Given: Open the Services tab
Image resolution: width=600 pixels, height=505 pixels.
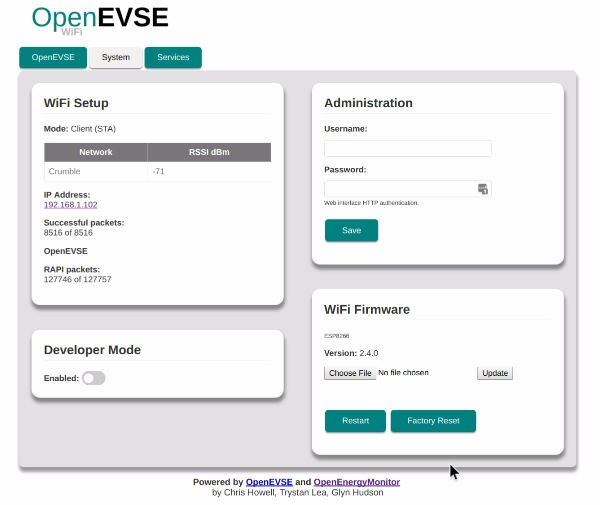Looking at the screenshot, I should 173,57.
